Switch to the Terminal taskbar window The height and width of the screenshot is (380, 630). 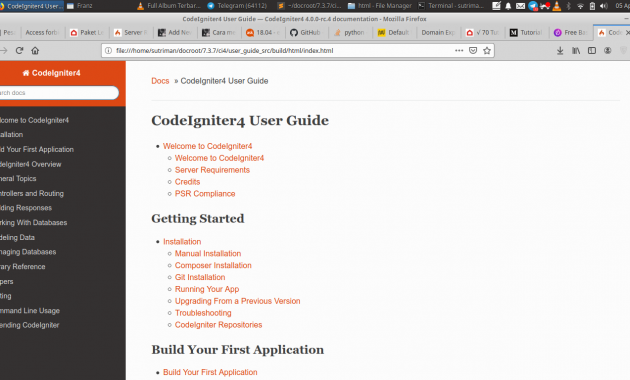[451, 6]
